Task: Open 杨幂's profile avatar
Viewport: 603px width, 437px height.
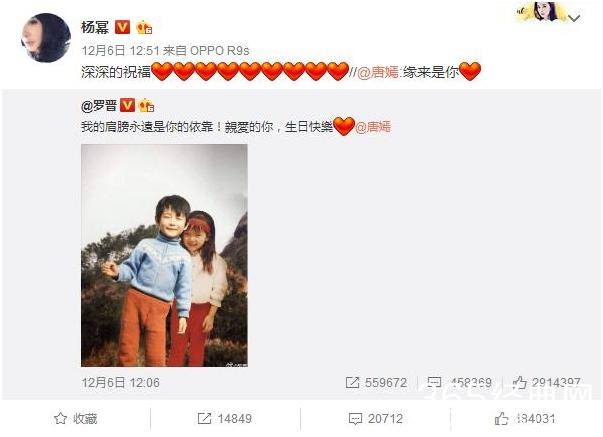Action: coord(46,38)
